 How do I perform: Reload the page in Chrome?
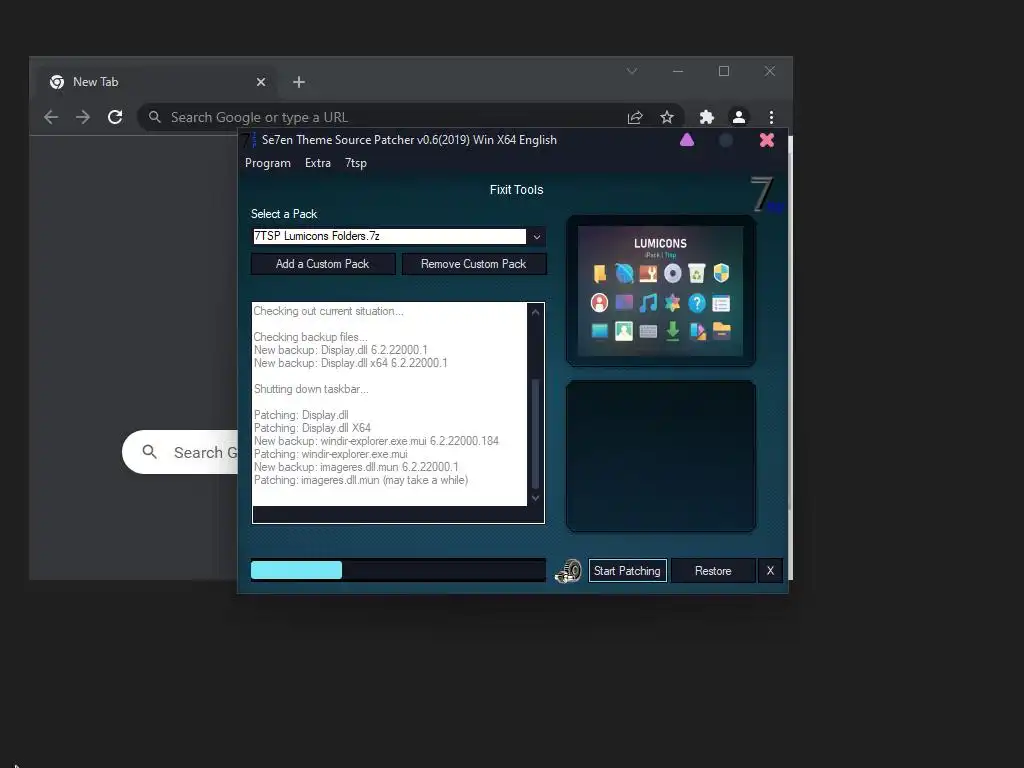pyautogui.click(x=115, y=117)
